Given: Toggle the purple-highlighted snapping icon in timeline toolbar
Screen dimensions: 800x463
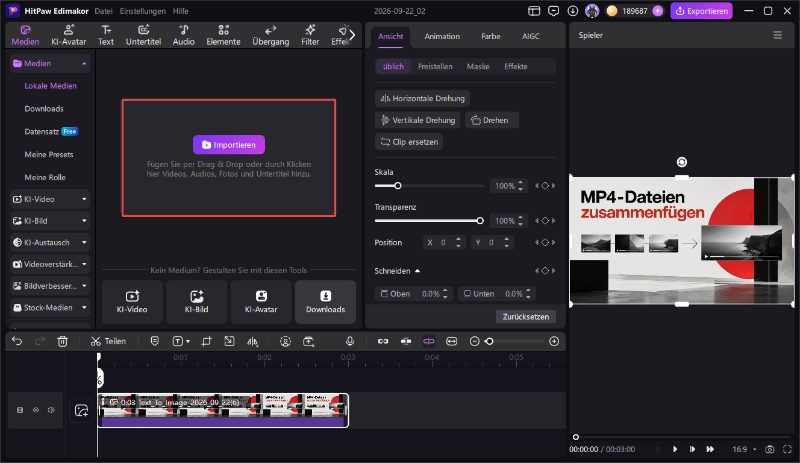Looking at the screenshot, I should [429, 341].
